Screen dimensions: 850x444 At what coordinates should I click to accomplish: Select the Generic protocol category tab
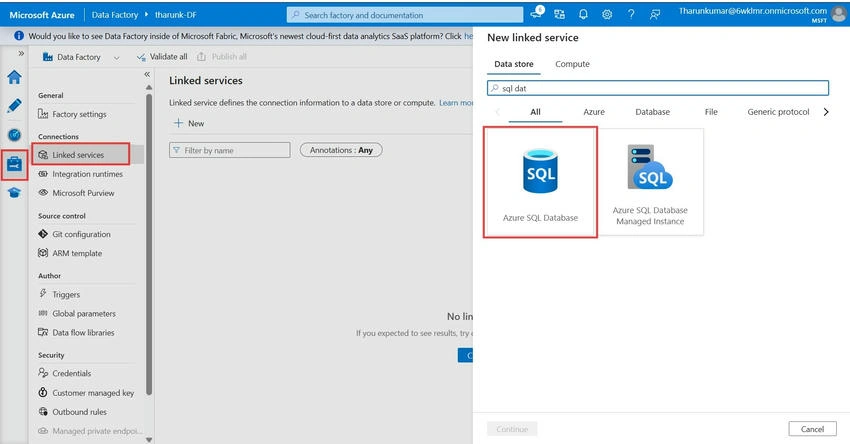pos(778,112)
